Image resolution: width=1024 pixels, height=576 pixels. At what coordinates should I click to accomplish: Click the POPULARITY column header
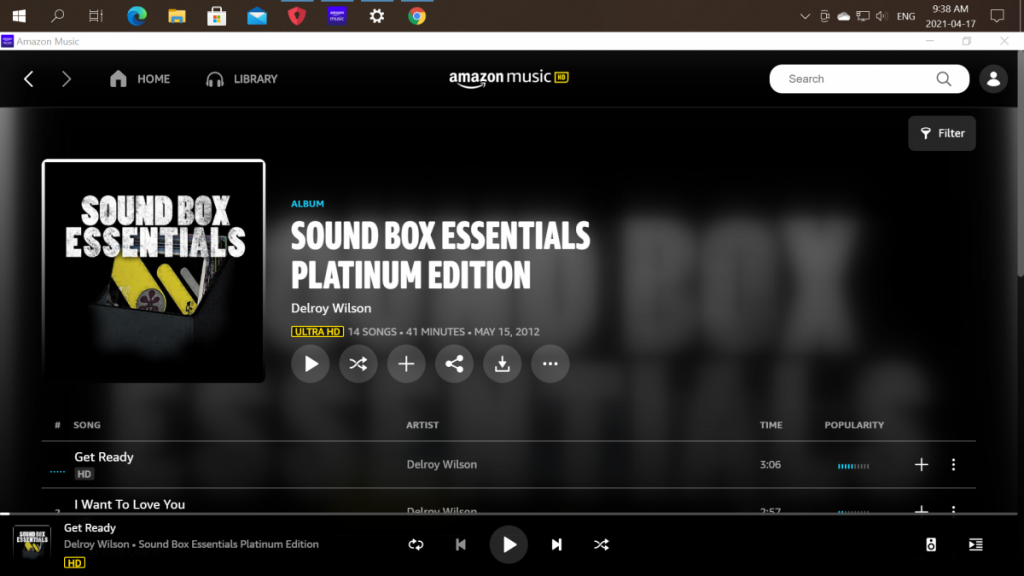[x=854, y=425]
